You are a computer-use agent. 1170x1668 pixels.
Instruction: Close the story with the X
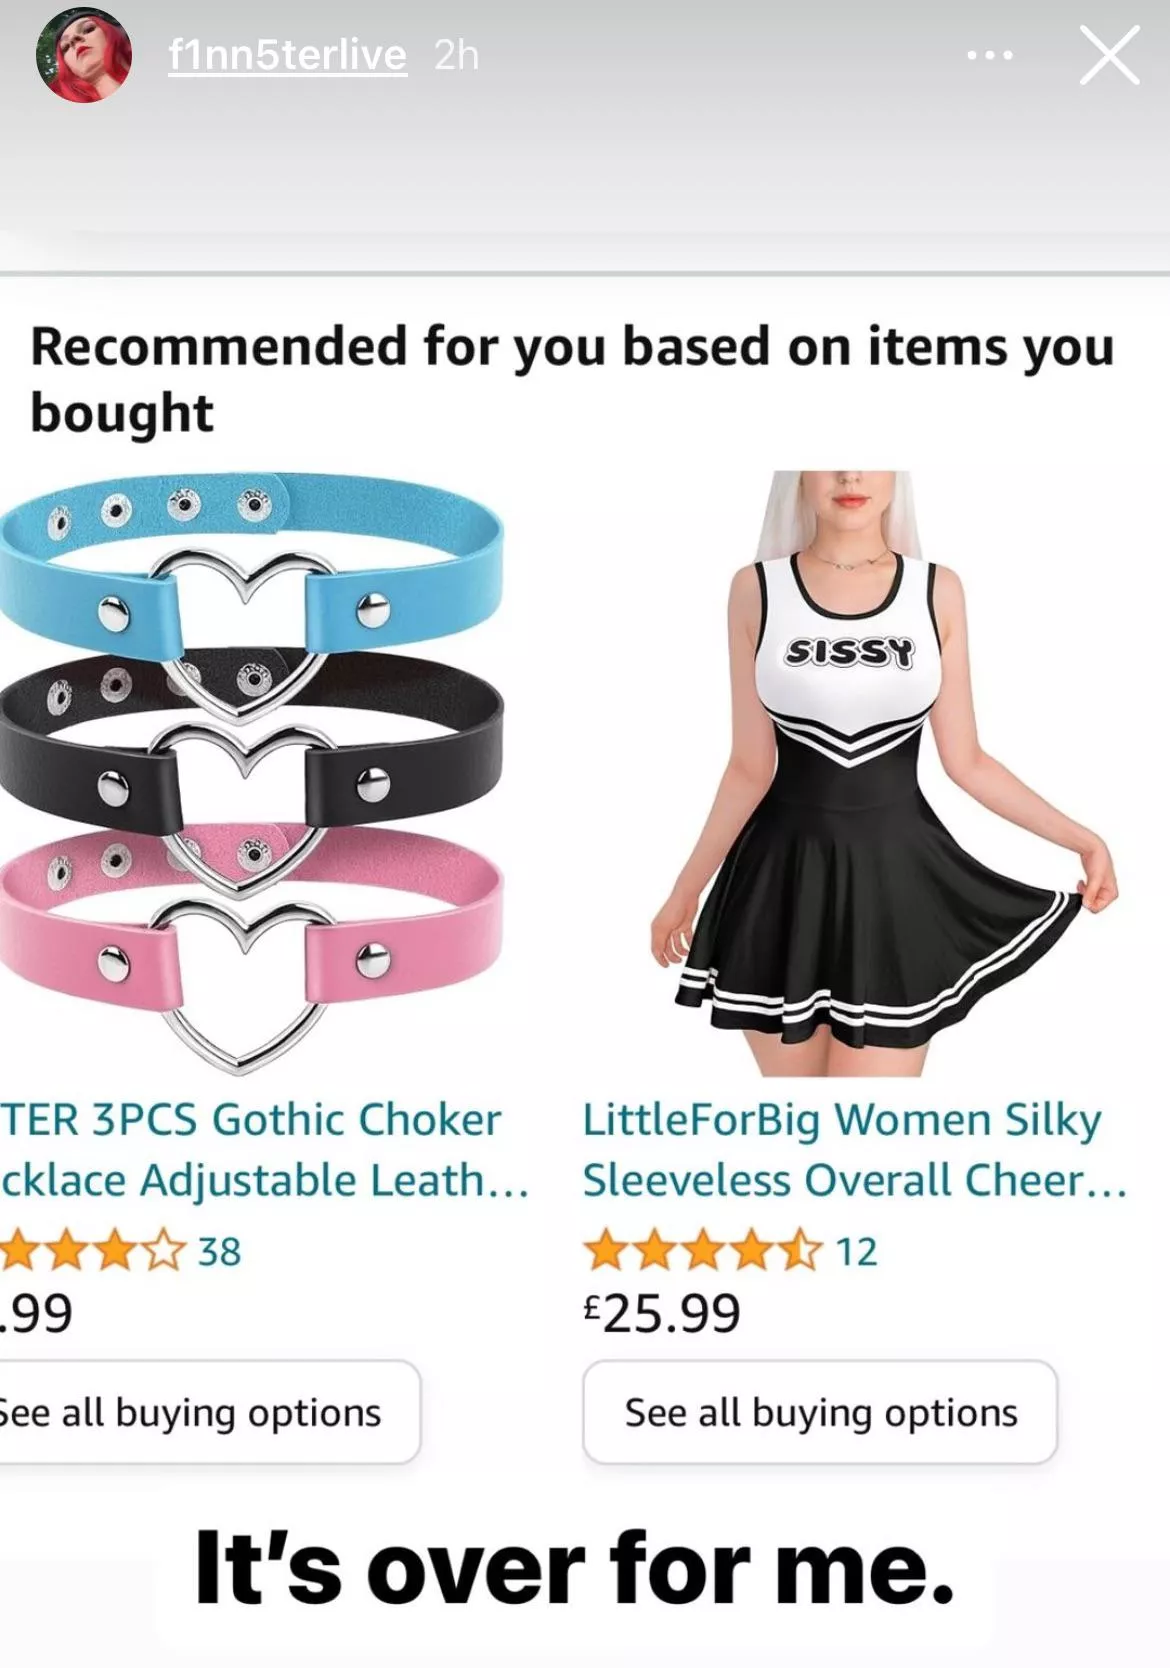pos(1109,56)
